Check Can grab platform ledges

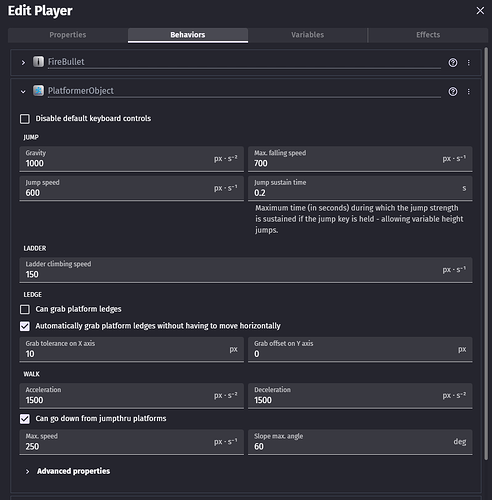tap(25, 309)
